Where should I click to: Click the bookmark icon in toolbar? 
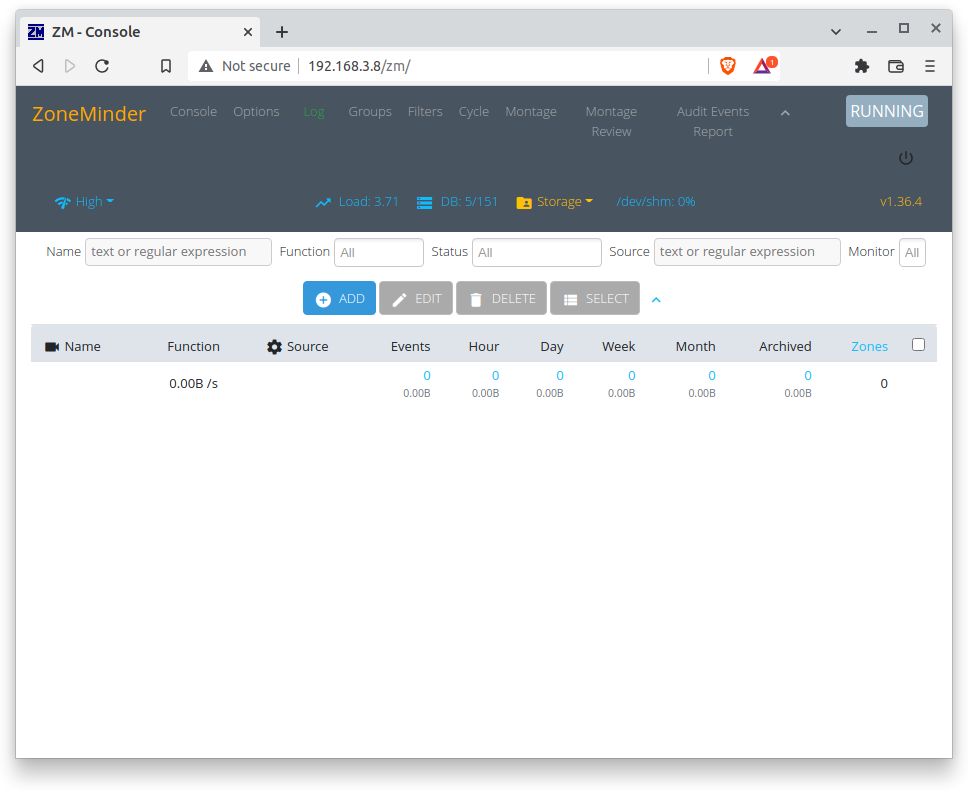coord(166,66)
